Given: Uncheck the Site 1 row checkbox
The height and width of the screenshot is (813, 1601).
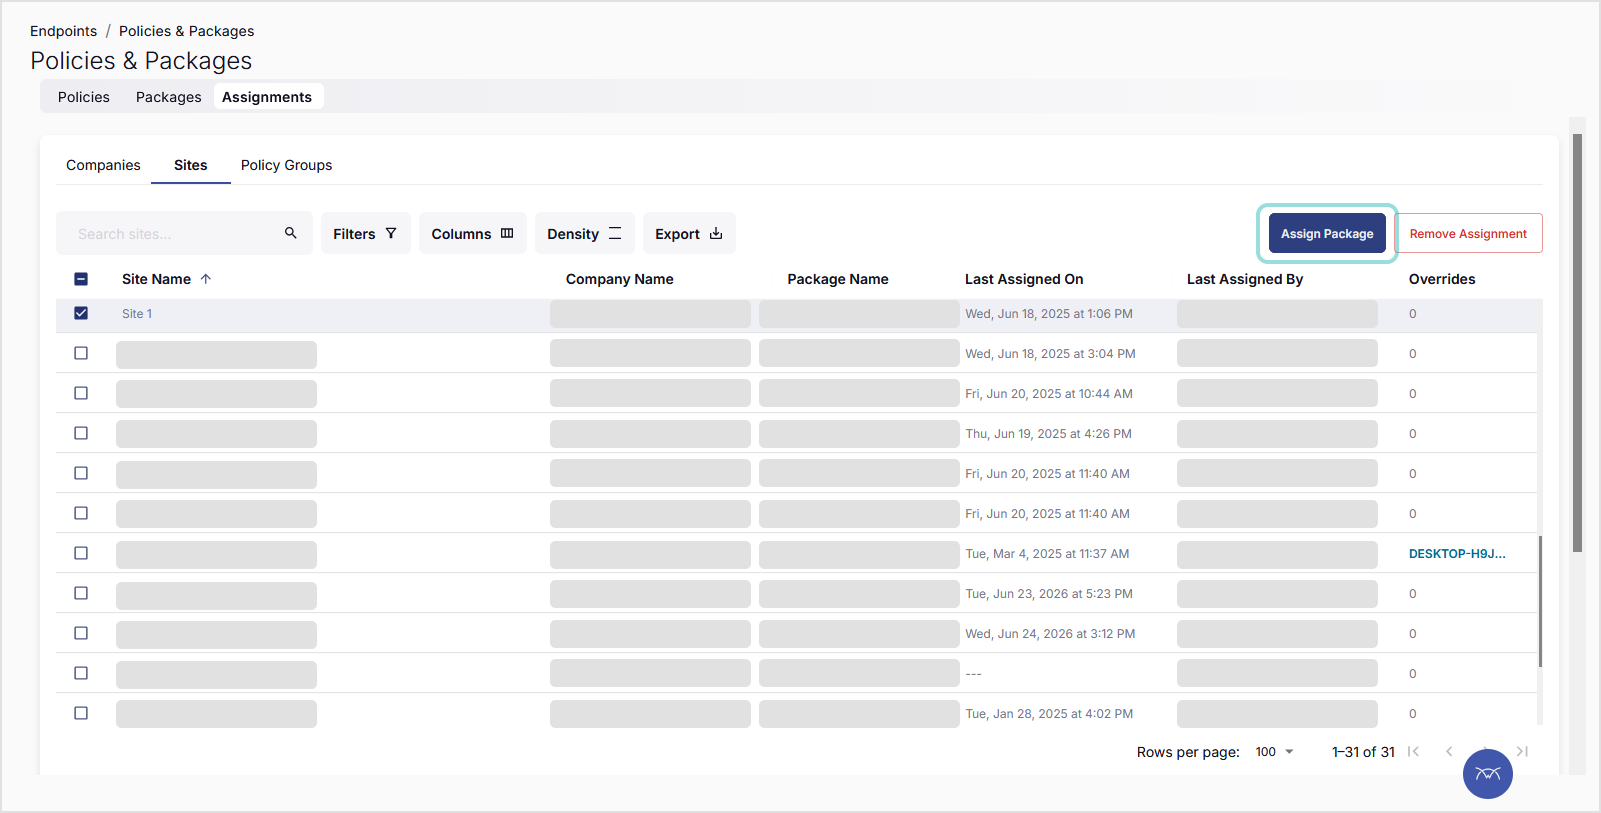Looking at the screenshot, I should click(x=81, y=313).
